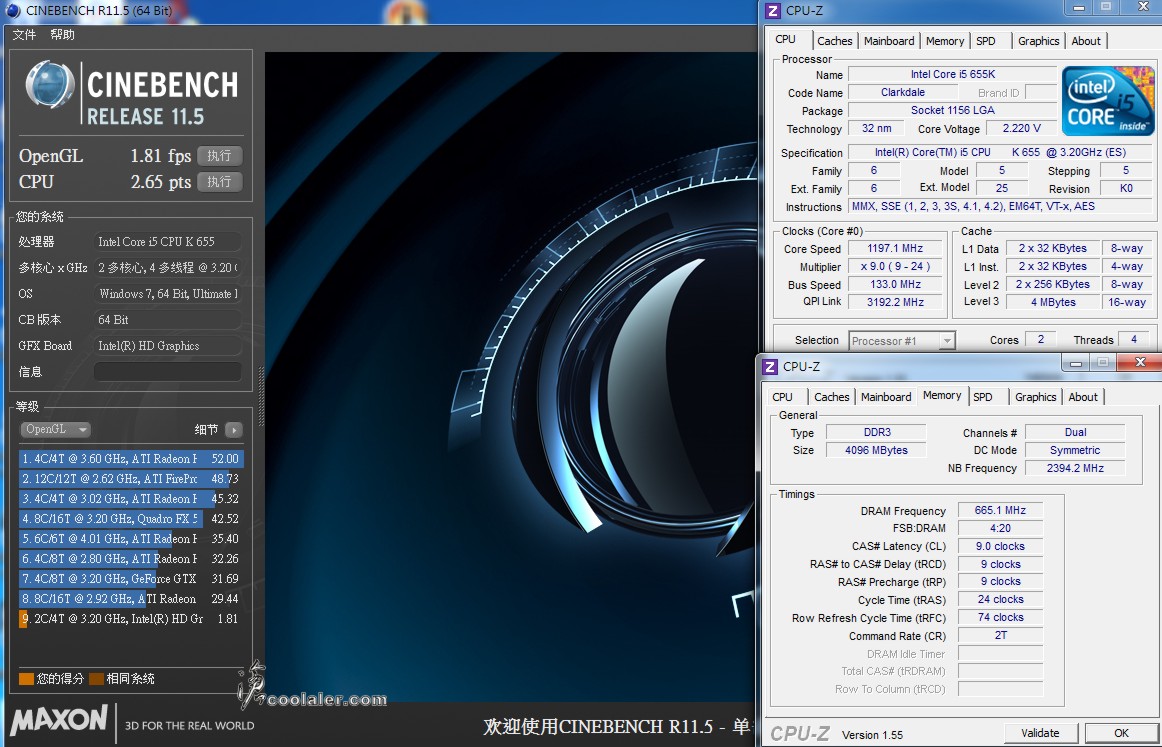The width and height of the screenshot is (1162, 747).
Task: Run the OpenGL benchmark test
Action: click(x=219, y=156)
